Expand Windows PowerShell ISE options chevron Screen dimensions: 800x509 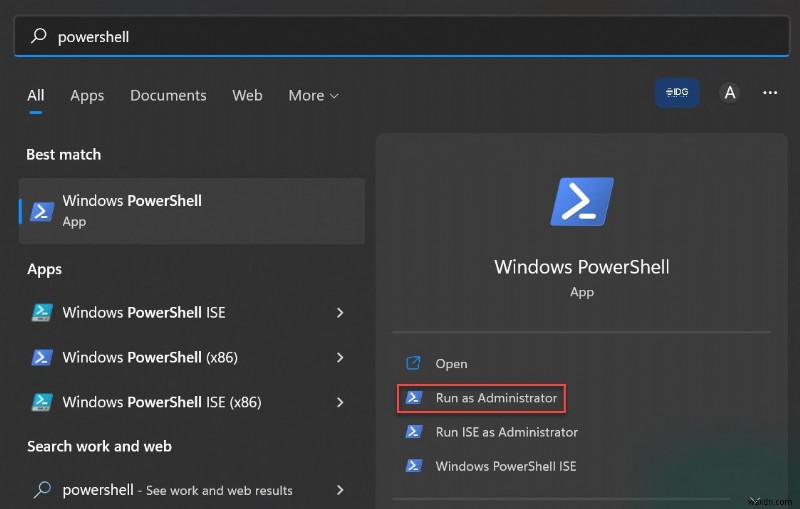[340, 312]
